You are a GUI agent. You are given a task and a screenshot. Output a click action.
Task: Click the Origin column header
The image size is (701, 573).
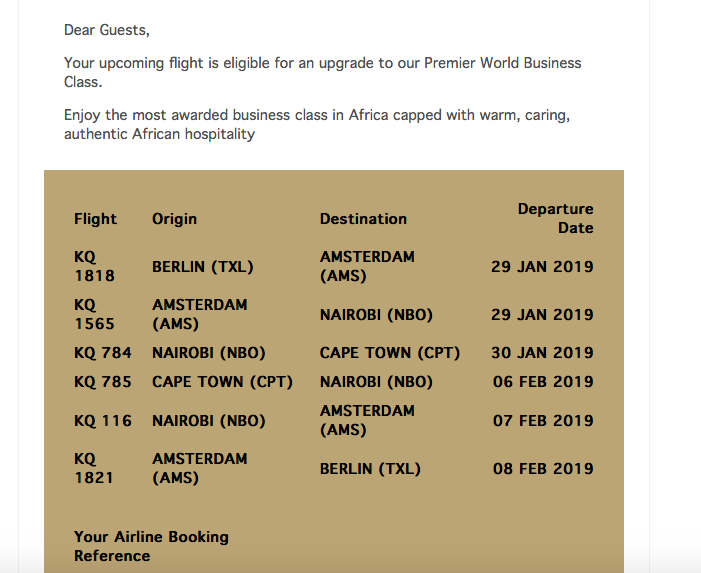[174, 219]
